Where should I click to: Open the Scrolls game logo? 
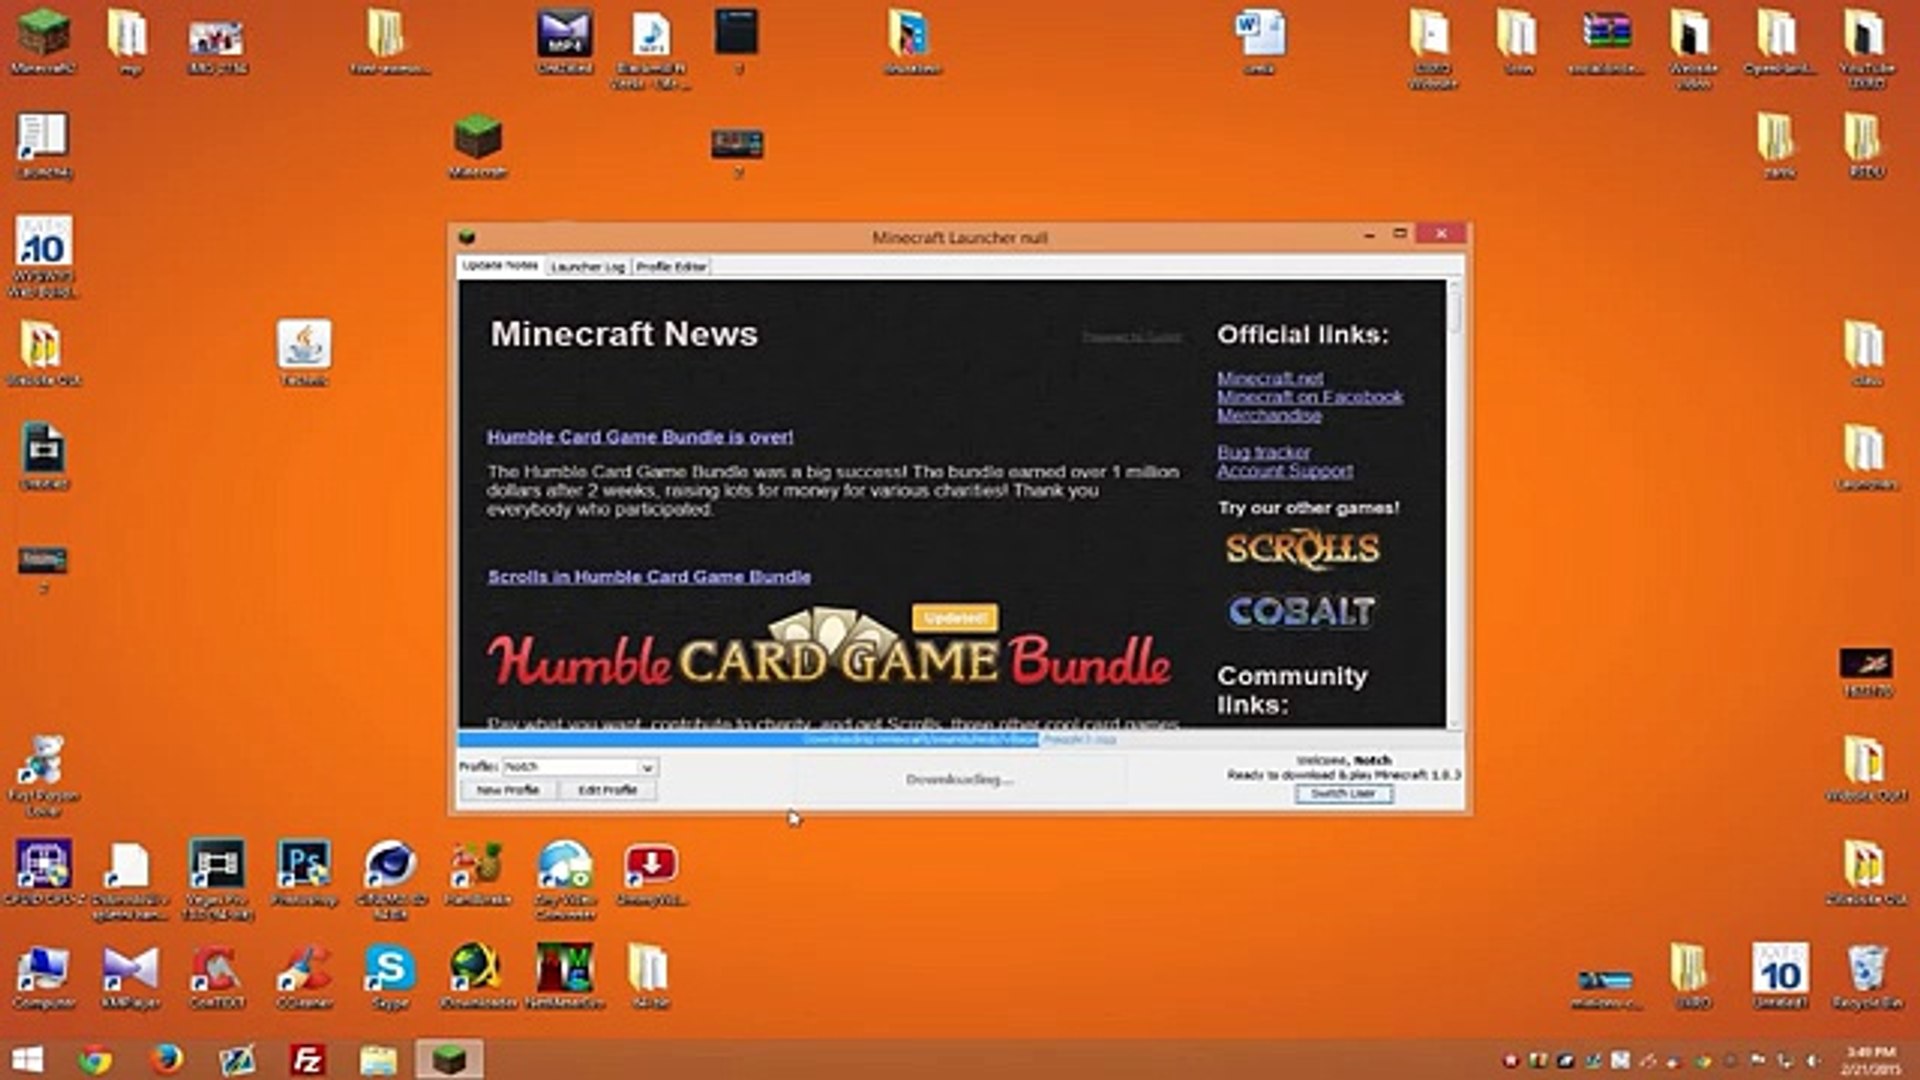1302,549
